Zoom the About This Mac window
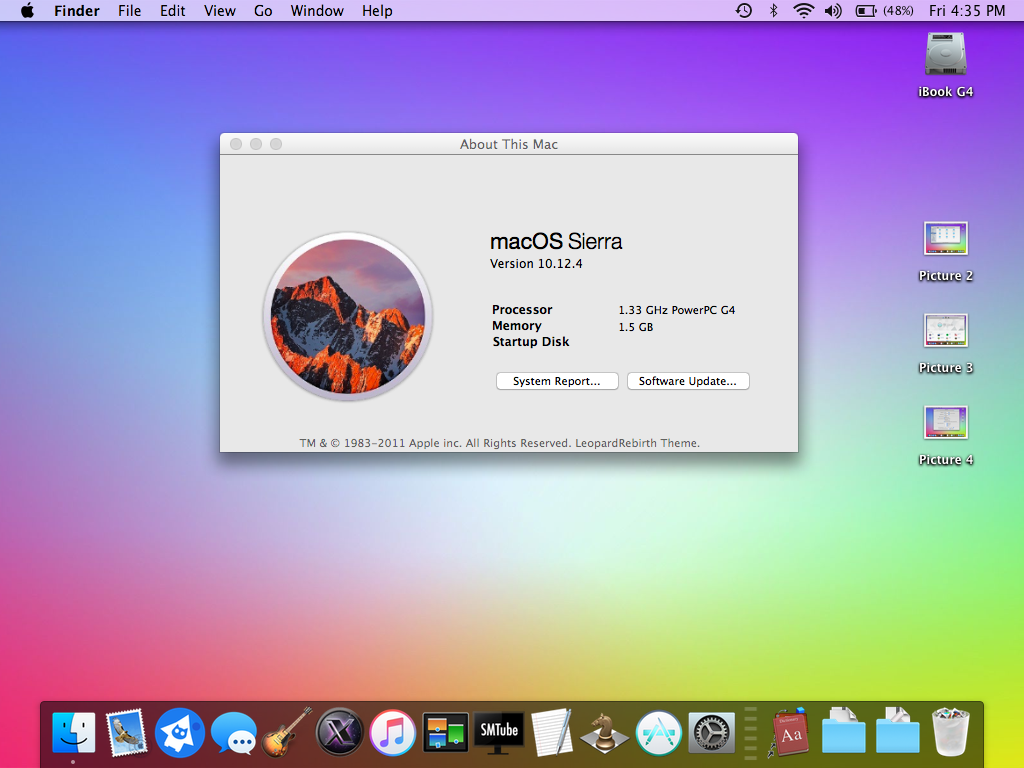Screen dimensions: 1024x768 pyautogui.click(x=276, y=144)
